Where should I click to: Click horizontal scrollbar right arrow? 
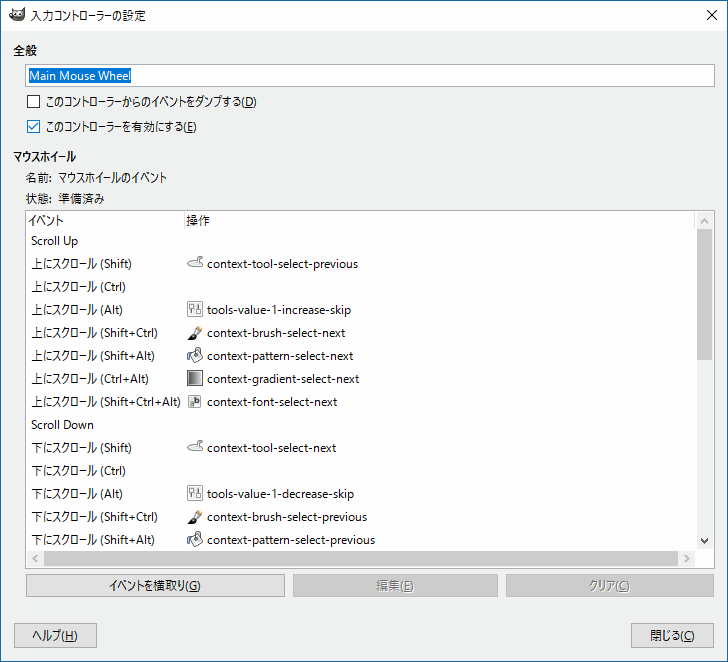tap(687, 558)
